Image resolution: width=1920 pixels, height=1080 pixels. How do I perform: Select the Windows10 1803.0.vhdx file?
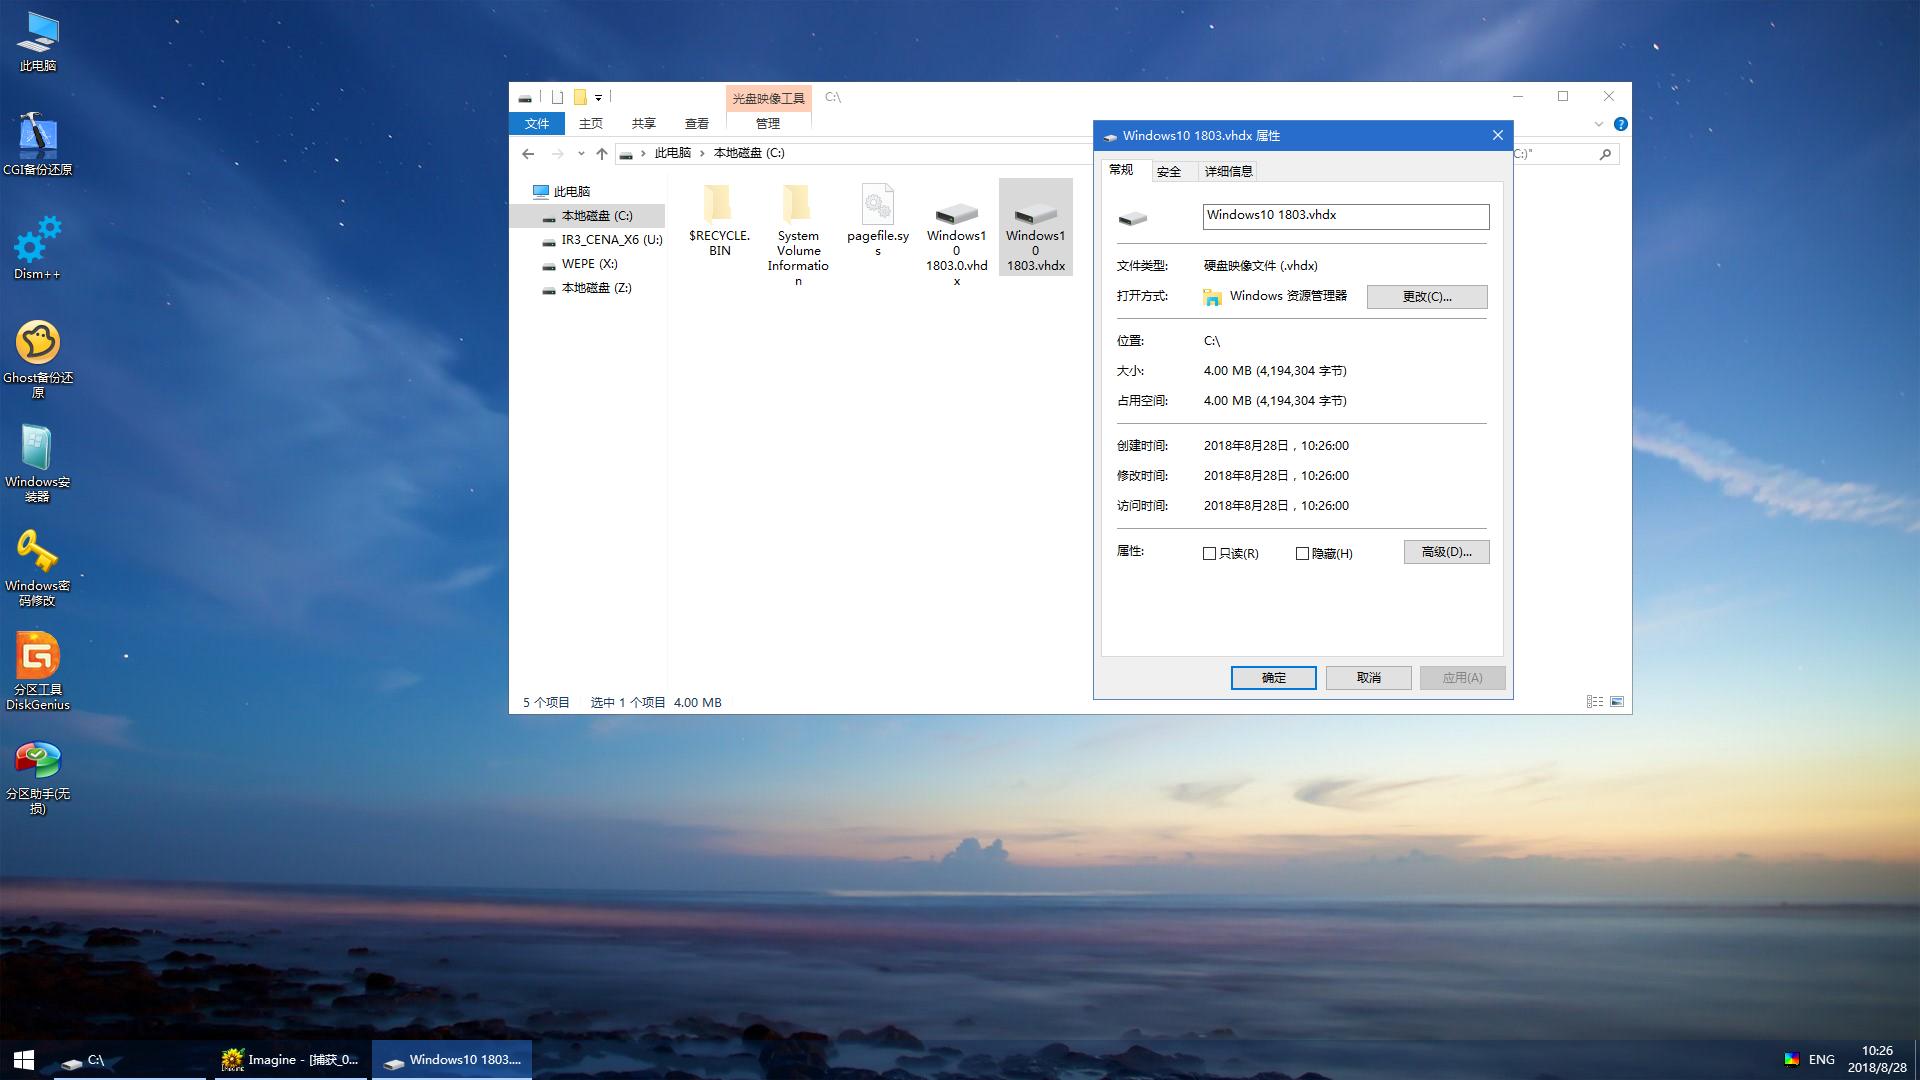tap(956, 235)
